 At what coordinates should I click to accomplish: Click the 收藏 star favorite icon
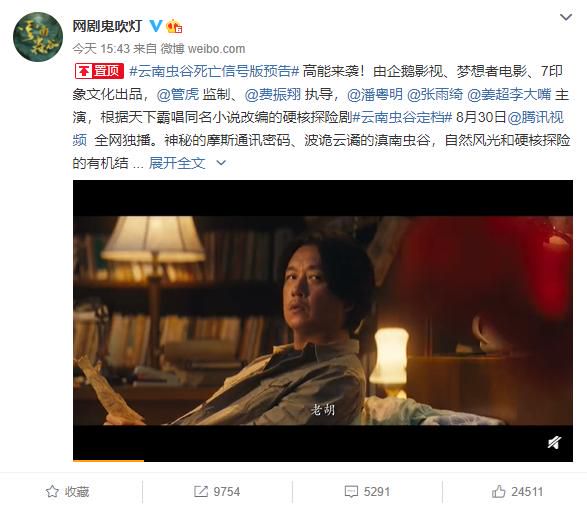(52, 492)
